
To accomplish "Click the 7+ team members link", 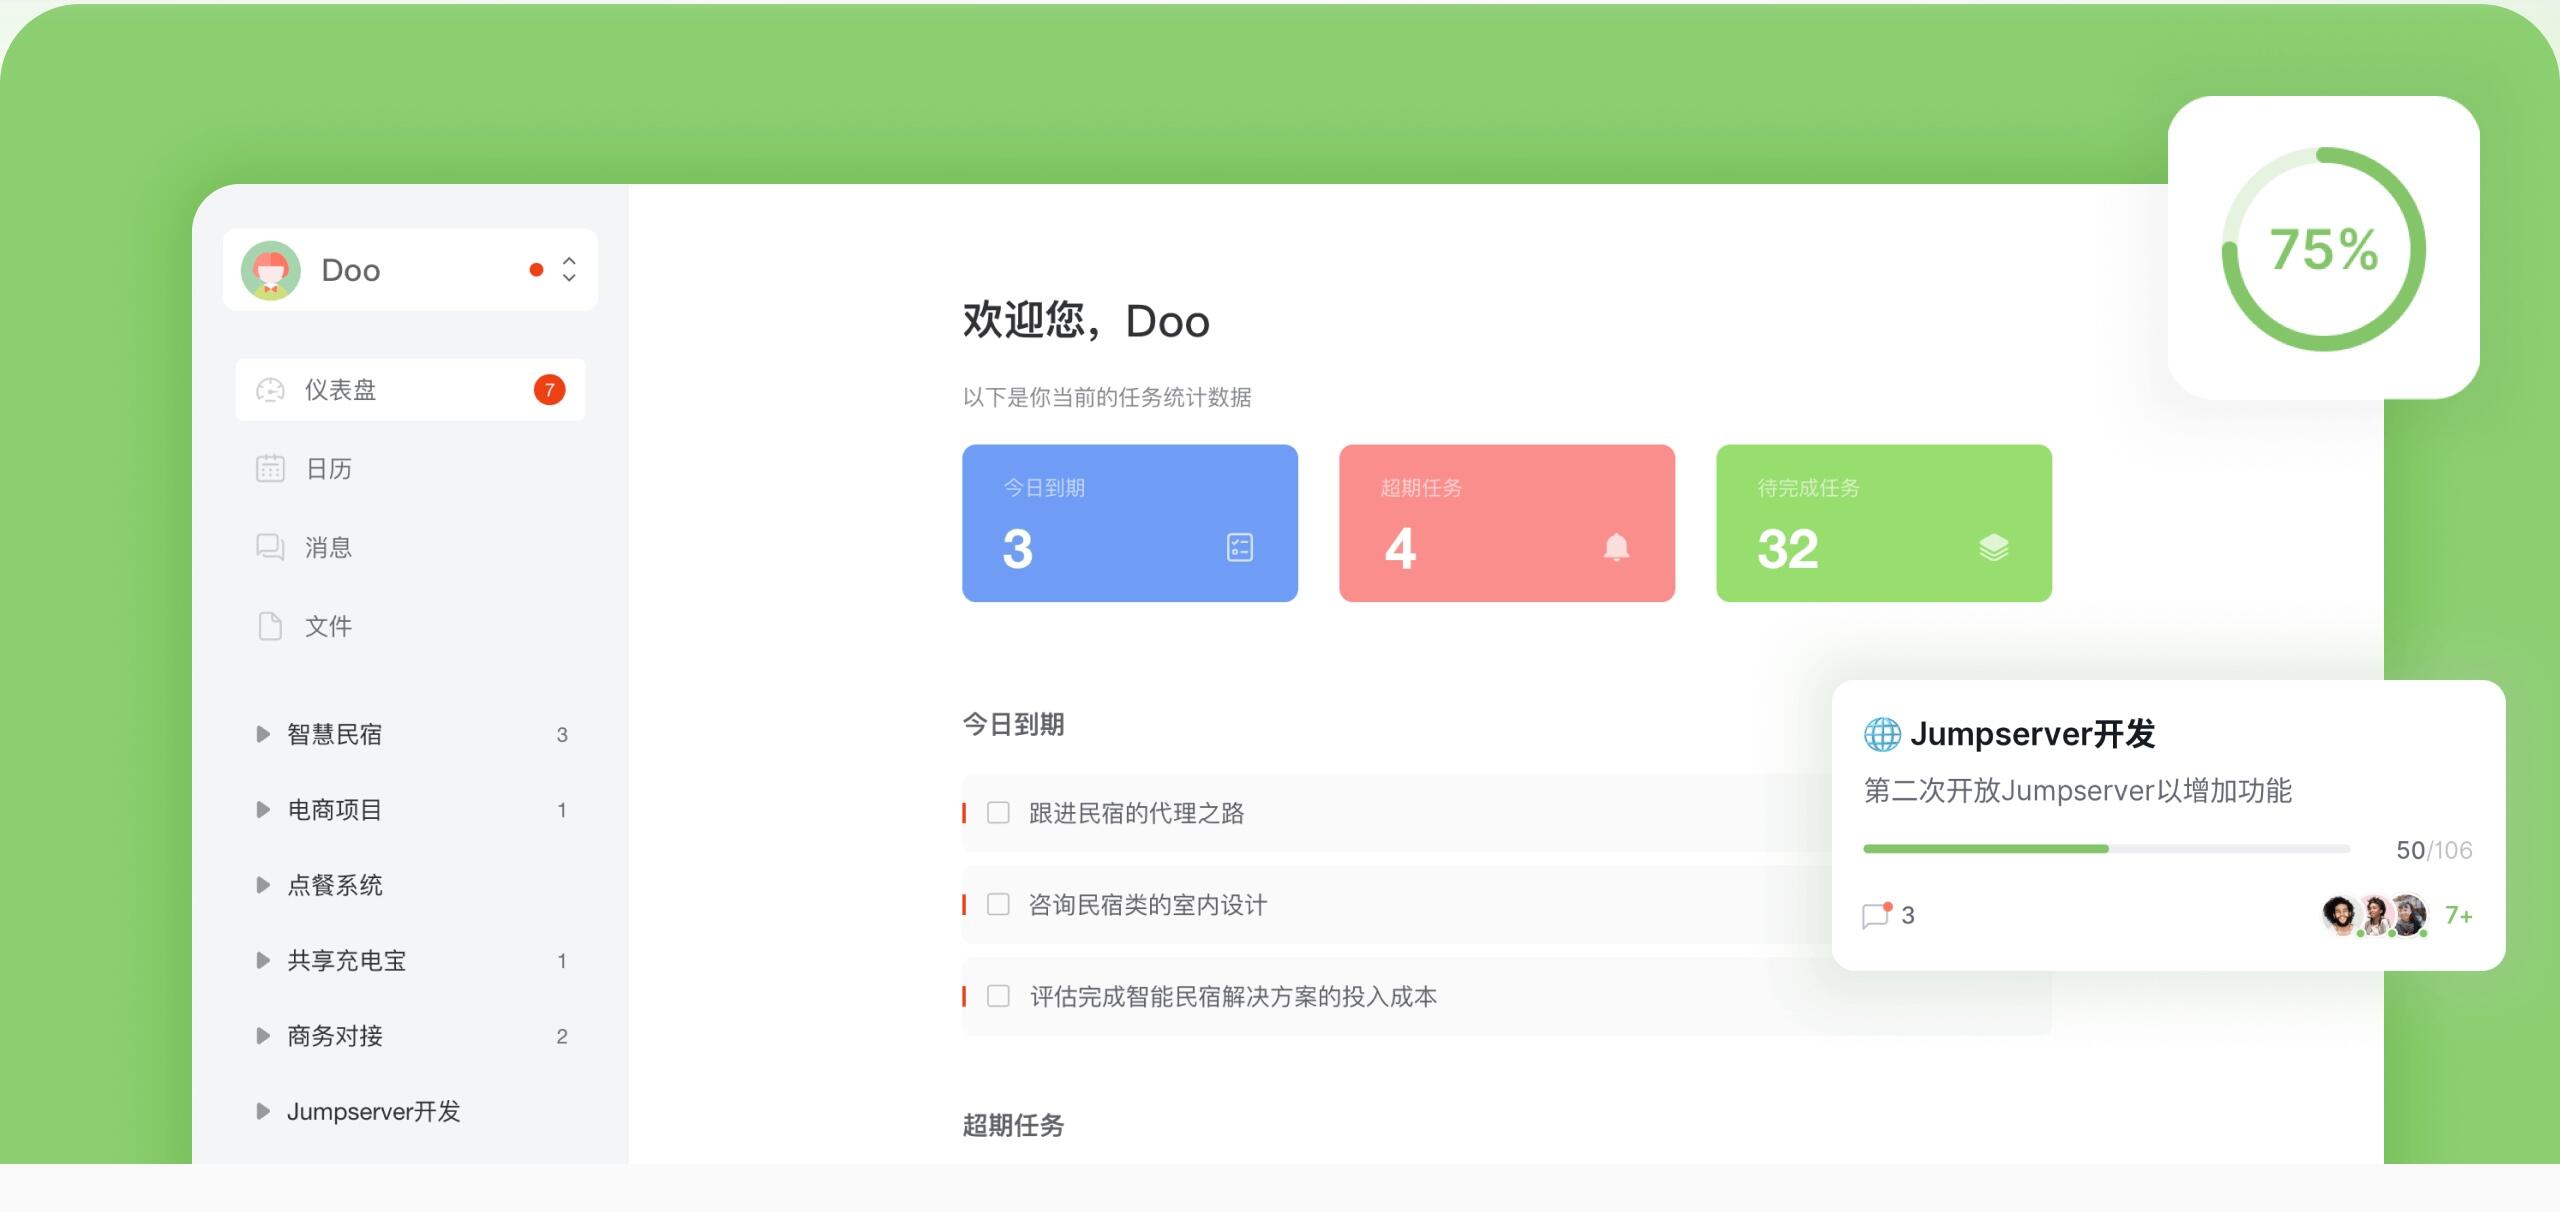I will (2460, 913).
